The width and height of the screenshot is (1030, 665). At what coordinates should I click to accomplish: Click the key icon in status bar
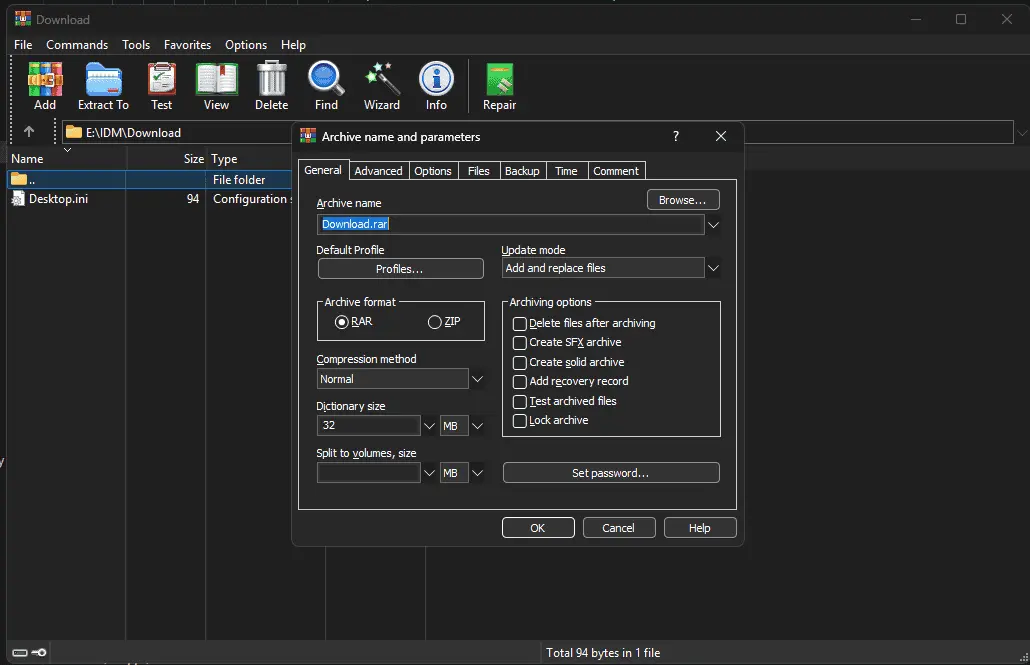tap(39, 653)
